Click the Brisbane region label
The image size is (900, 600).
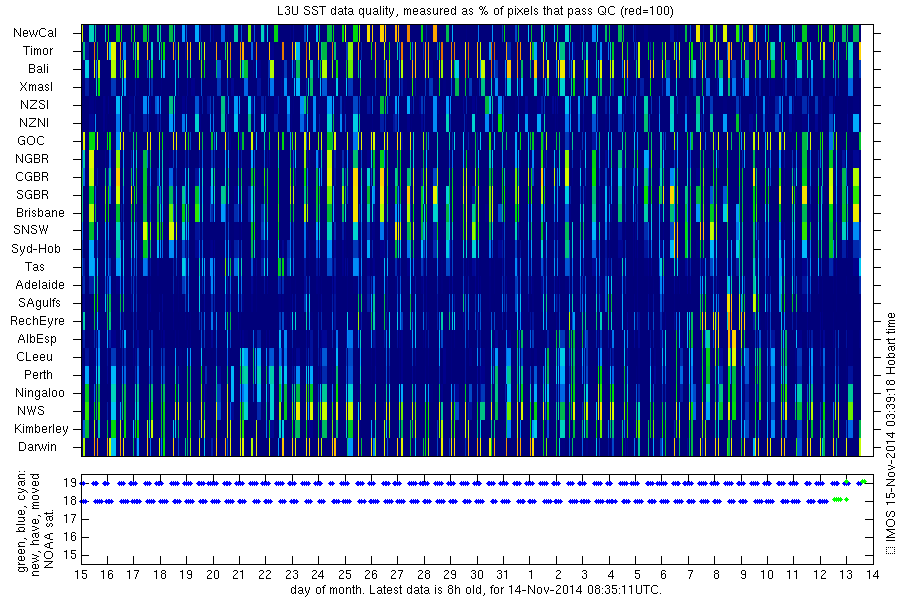[x=40, y=212]
